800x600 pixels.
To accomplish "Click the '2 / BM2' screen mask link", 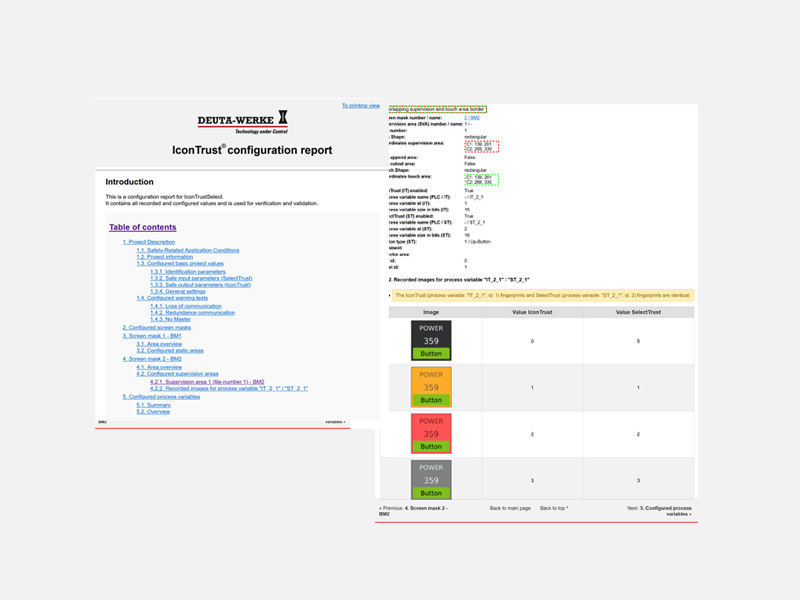I will point(472,118).
